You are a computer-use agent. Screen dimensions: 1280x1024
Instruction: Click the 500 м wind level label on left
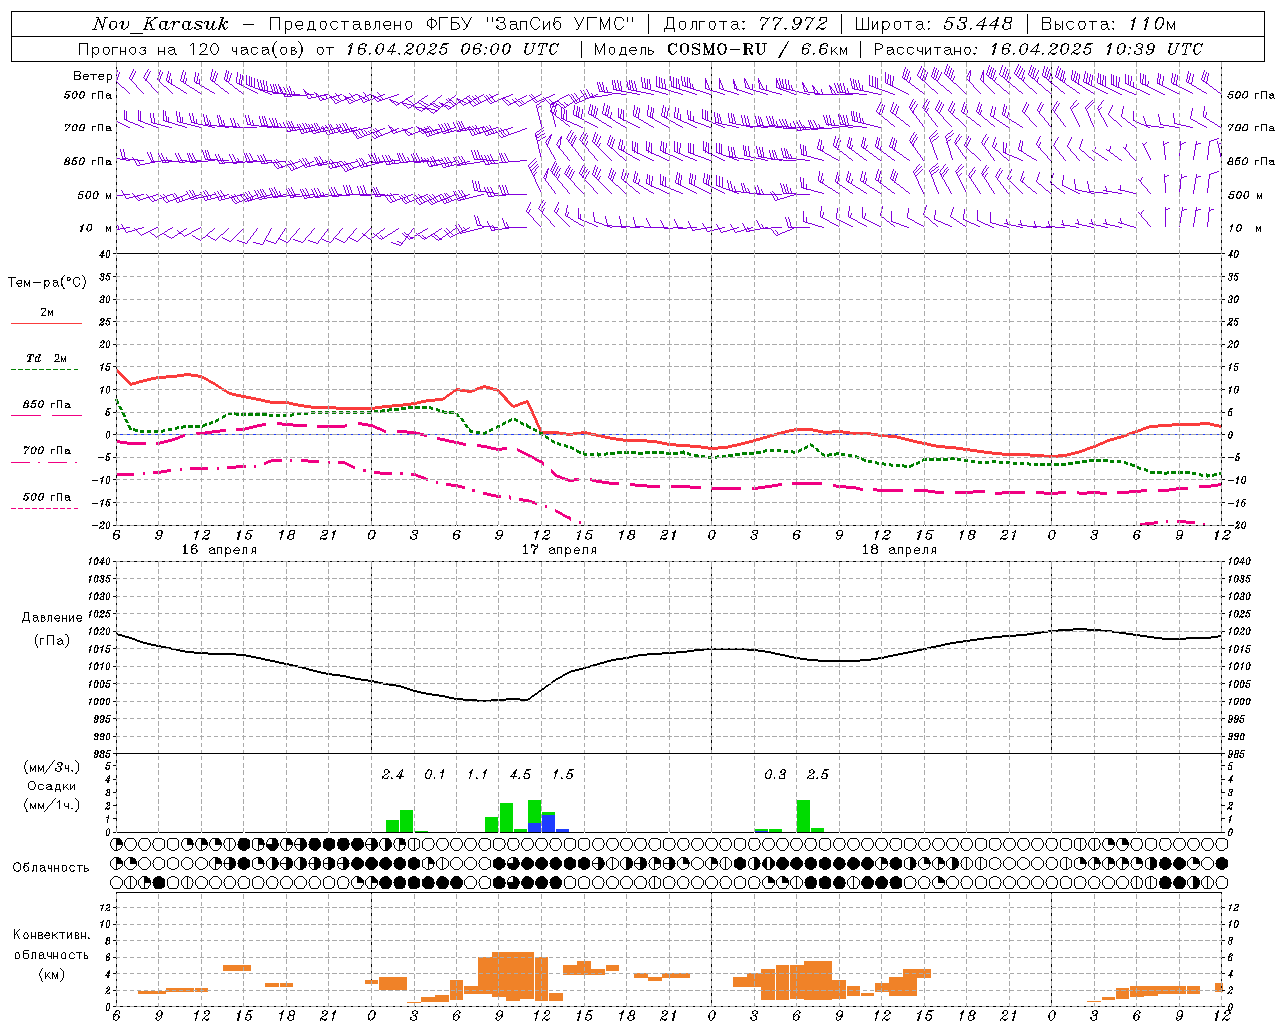click(x=96, y=195)
